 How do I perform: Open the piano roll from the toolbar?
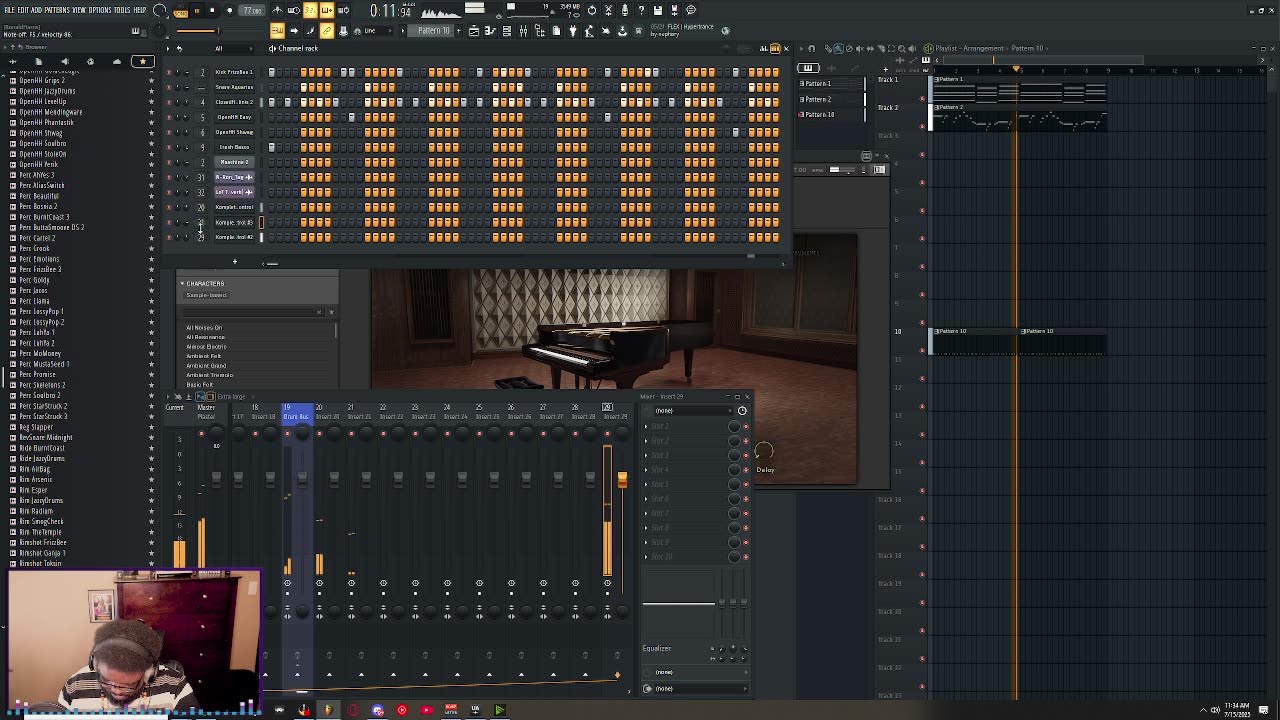point(490,31)
